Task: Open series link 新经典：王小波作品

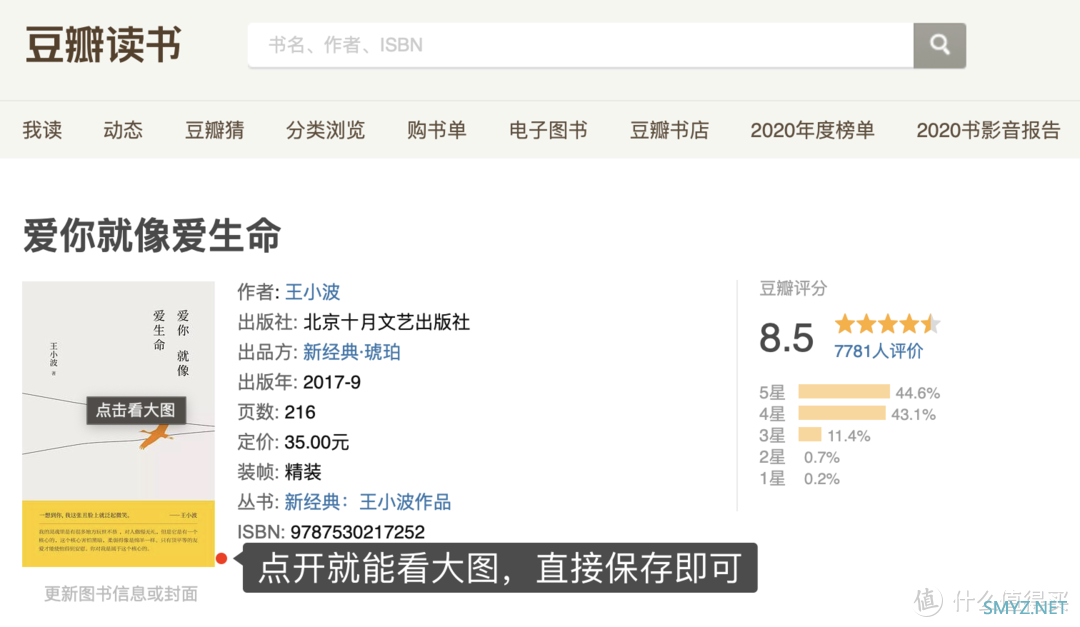Action: [368, 502]
